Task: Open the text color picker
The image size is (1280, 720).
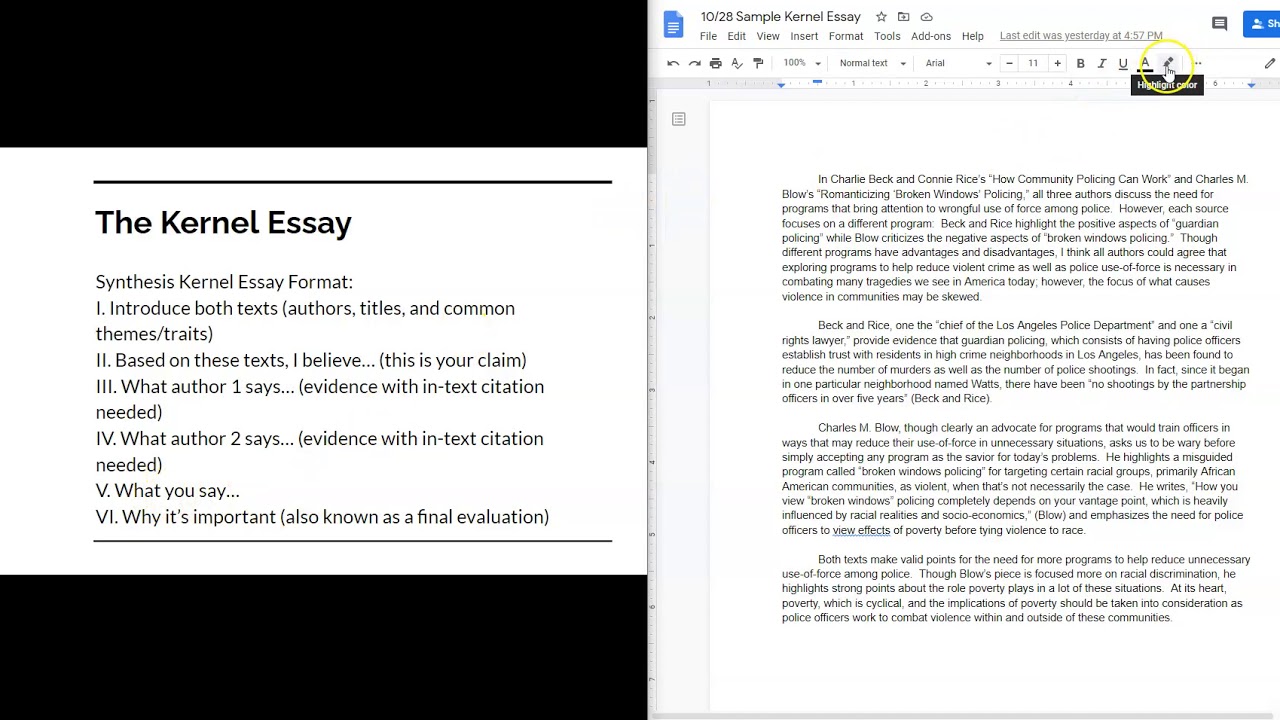Action: (1145, 63)
